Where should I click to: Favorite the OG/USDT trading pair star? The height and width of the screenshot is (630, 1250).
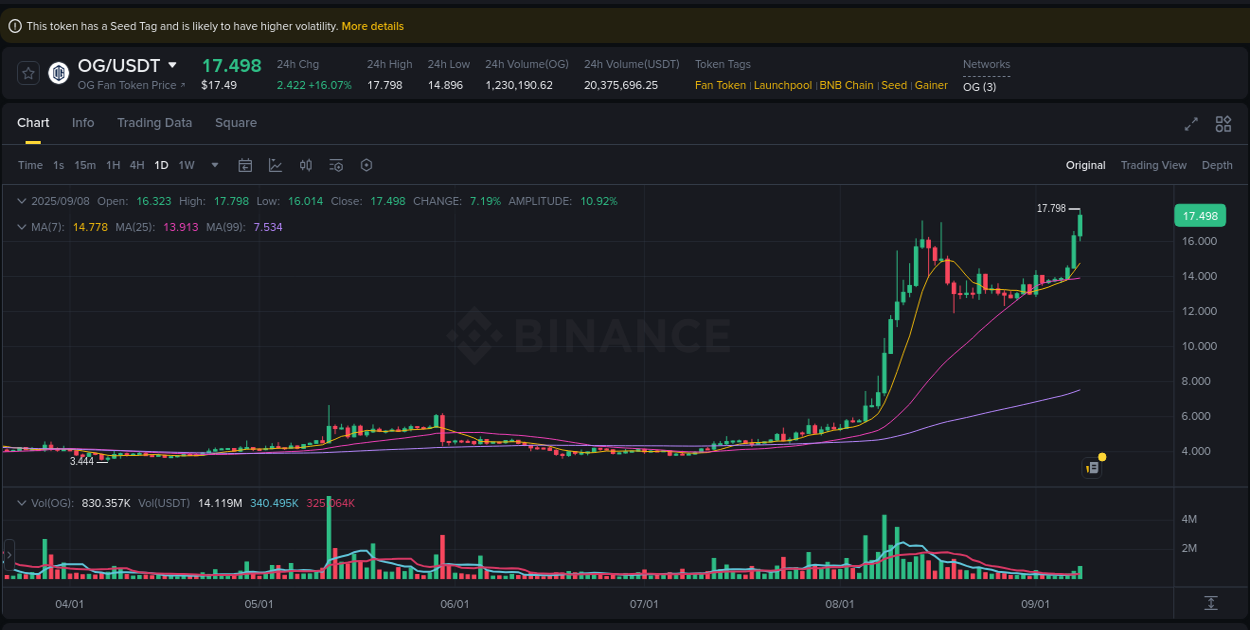27,72
